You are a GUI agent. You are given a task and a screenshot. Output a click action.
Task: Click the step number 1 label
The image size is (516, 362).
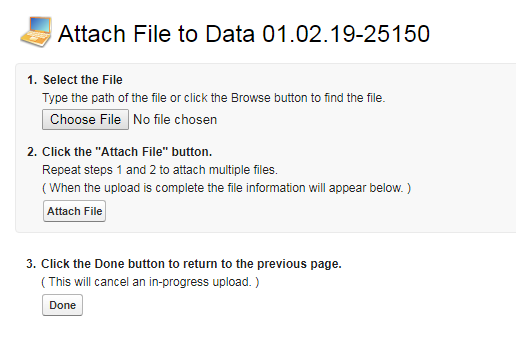point(32,80)
